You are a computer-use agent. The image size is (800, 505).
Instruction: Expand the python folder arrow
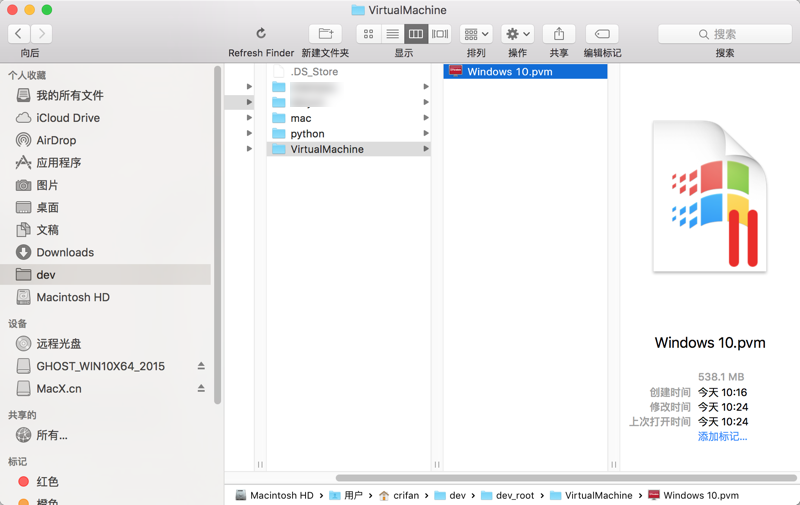pyautogui.click(x=426, y=133)
